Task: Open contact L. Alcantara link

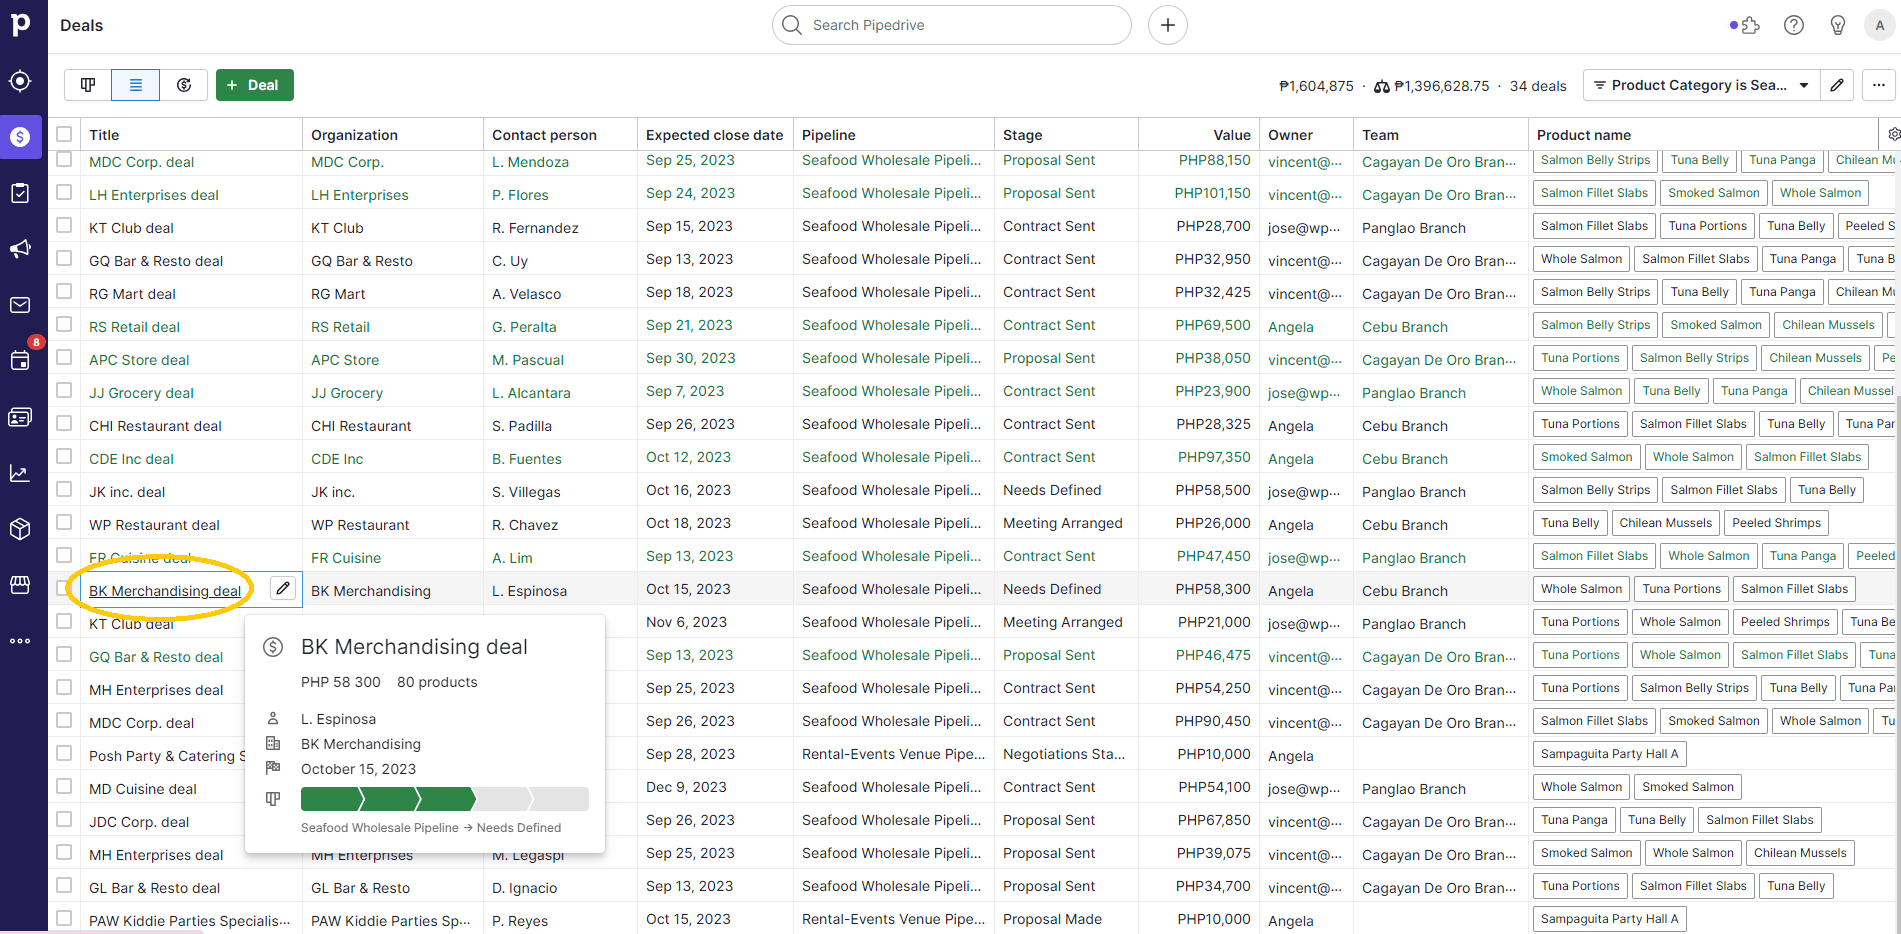Action: [x=531, y=393]
